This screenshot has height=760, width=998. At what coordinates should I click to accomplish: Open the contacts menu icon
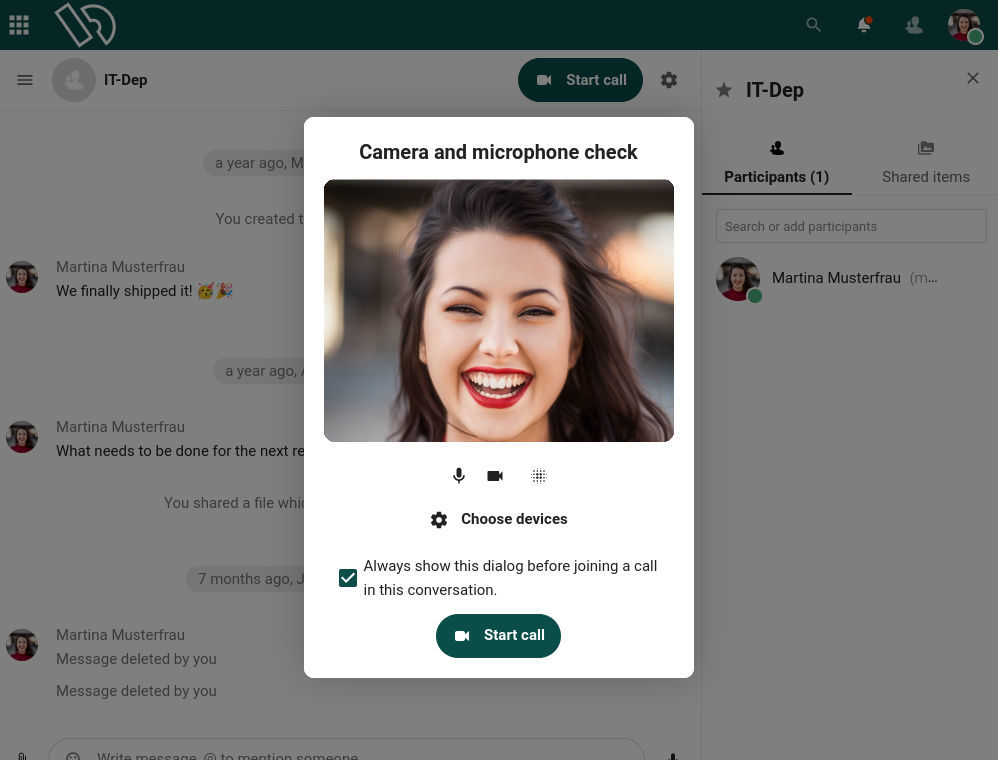[914, 25]
